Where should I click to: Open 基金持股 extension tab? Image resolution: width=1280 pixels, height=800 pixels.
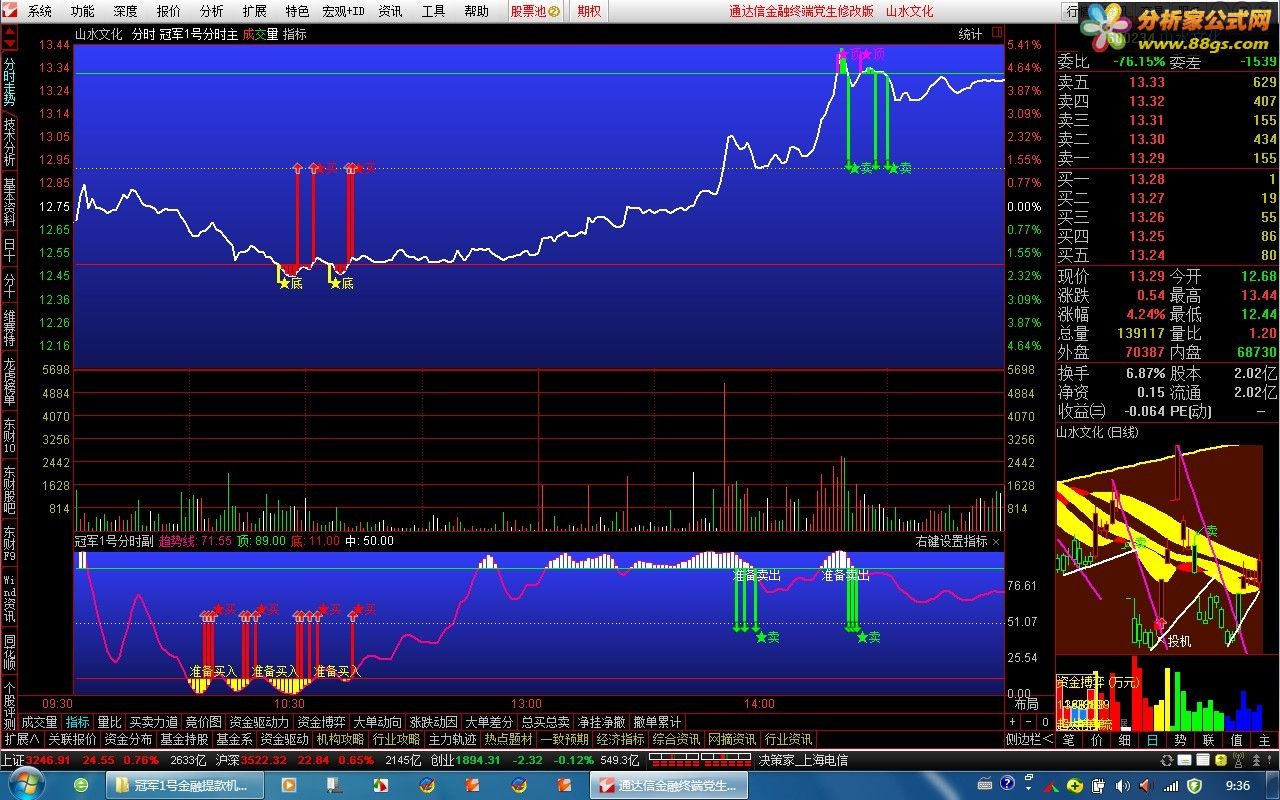point(184,740)
